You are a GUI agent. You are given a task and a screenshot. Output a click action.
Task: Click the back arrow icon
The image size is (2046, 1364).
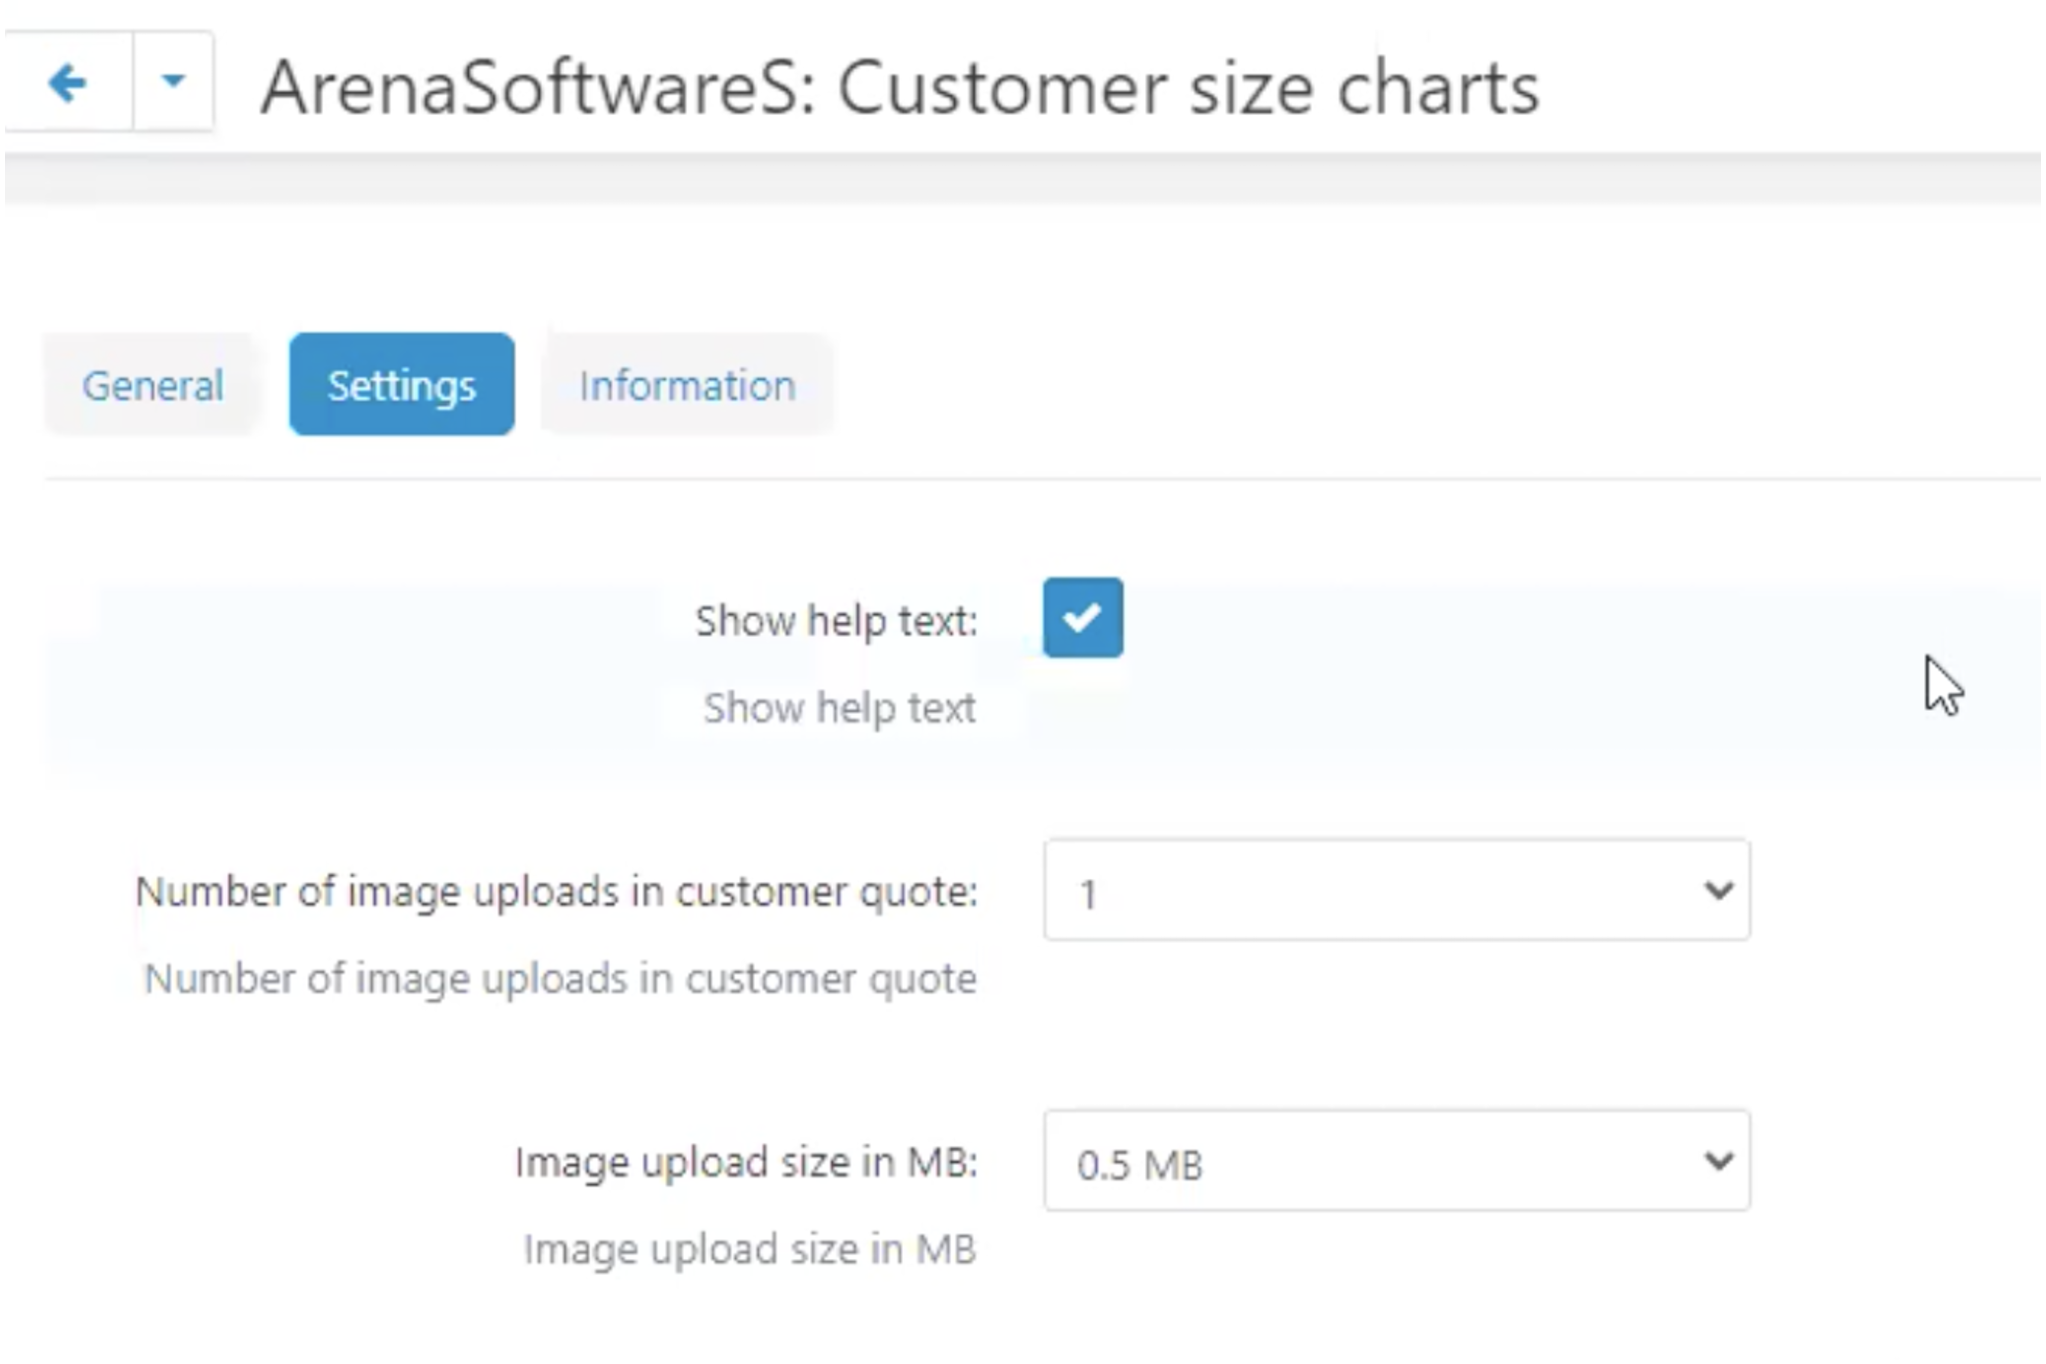[x=67, y=82]
